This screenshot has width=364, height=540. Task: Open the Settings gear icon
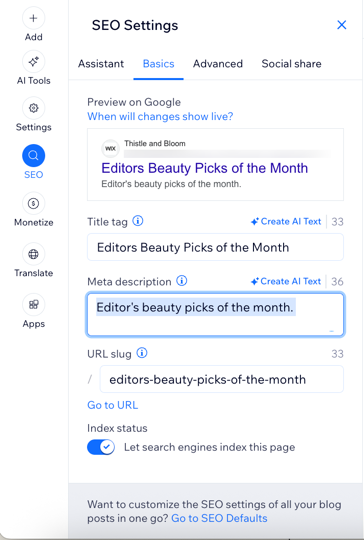[33, 108]
